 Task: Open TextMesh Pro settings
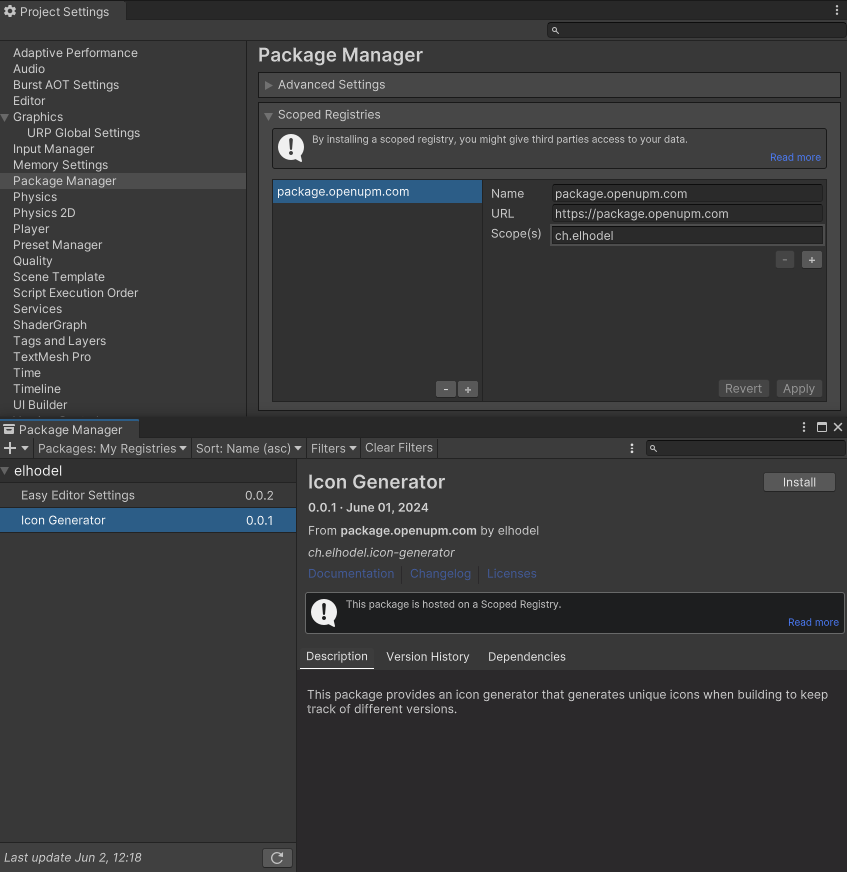point(52,357)
